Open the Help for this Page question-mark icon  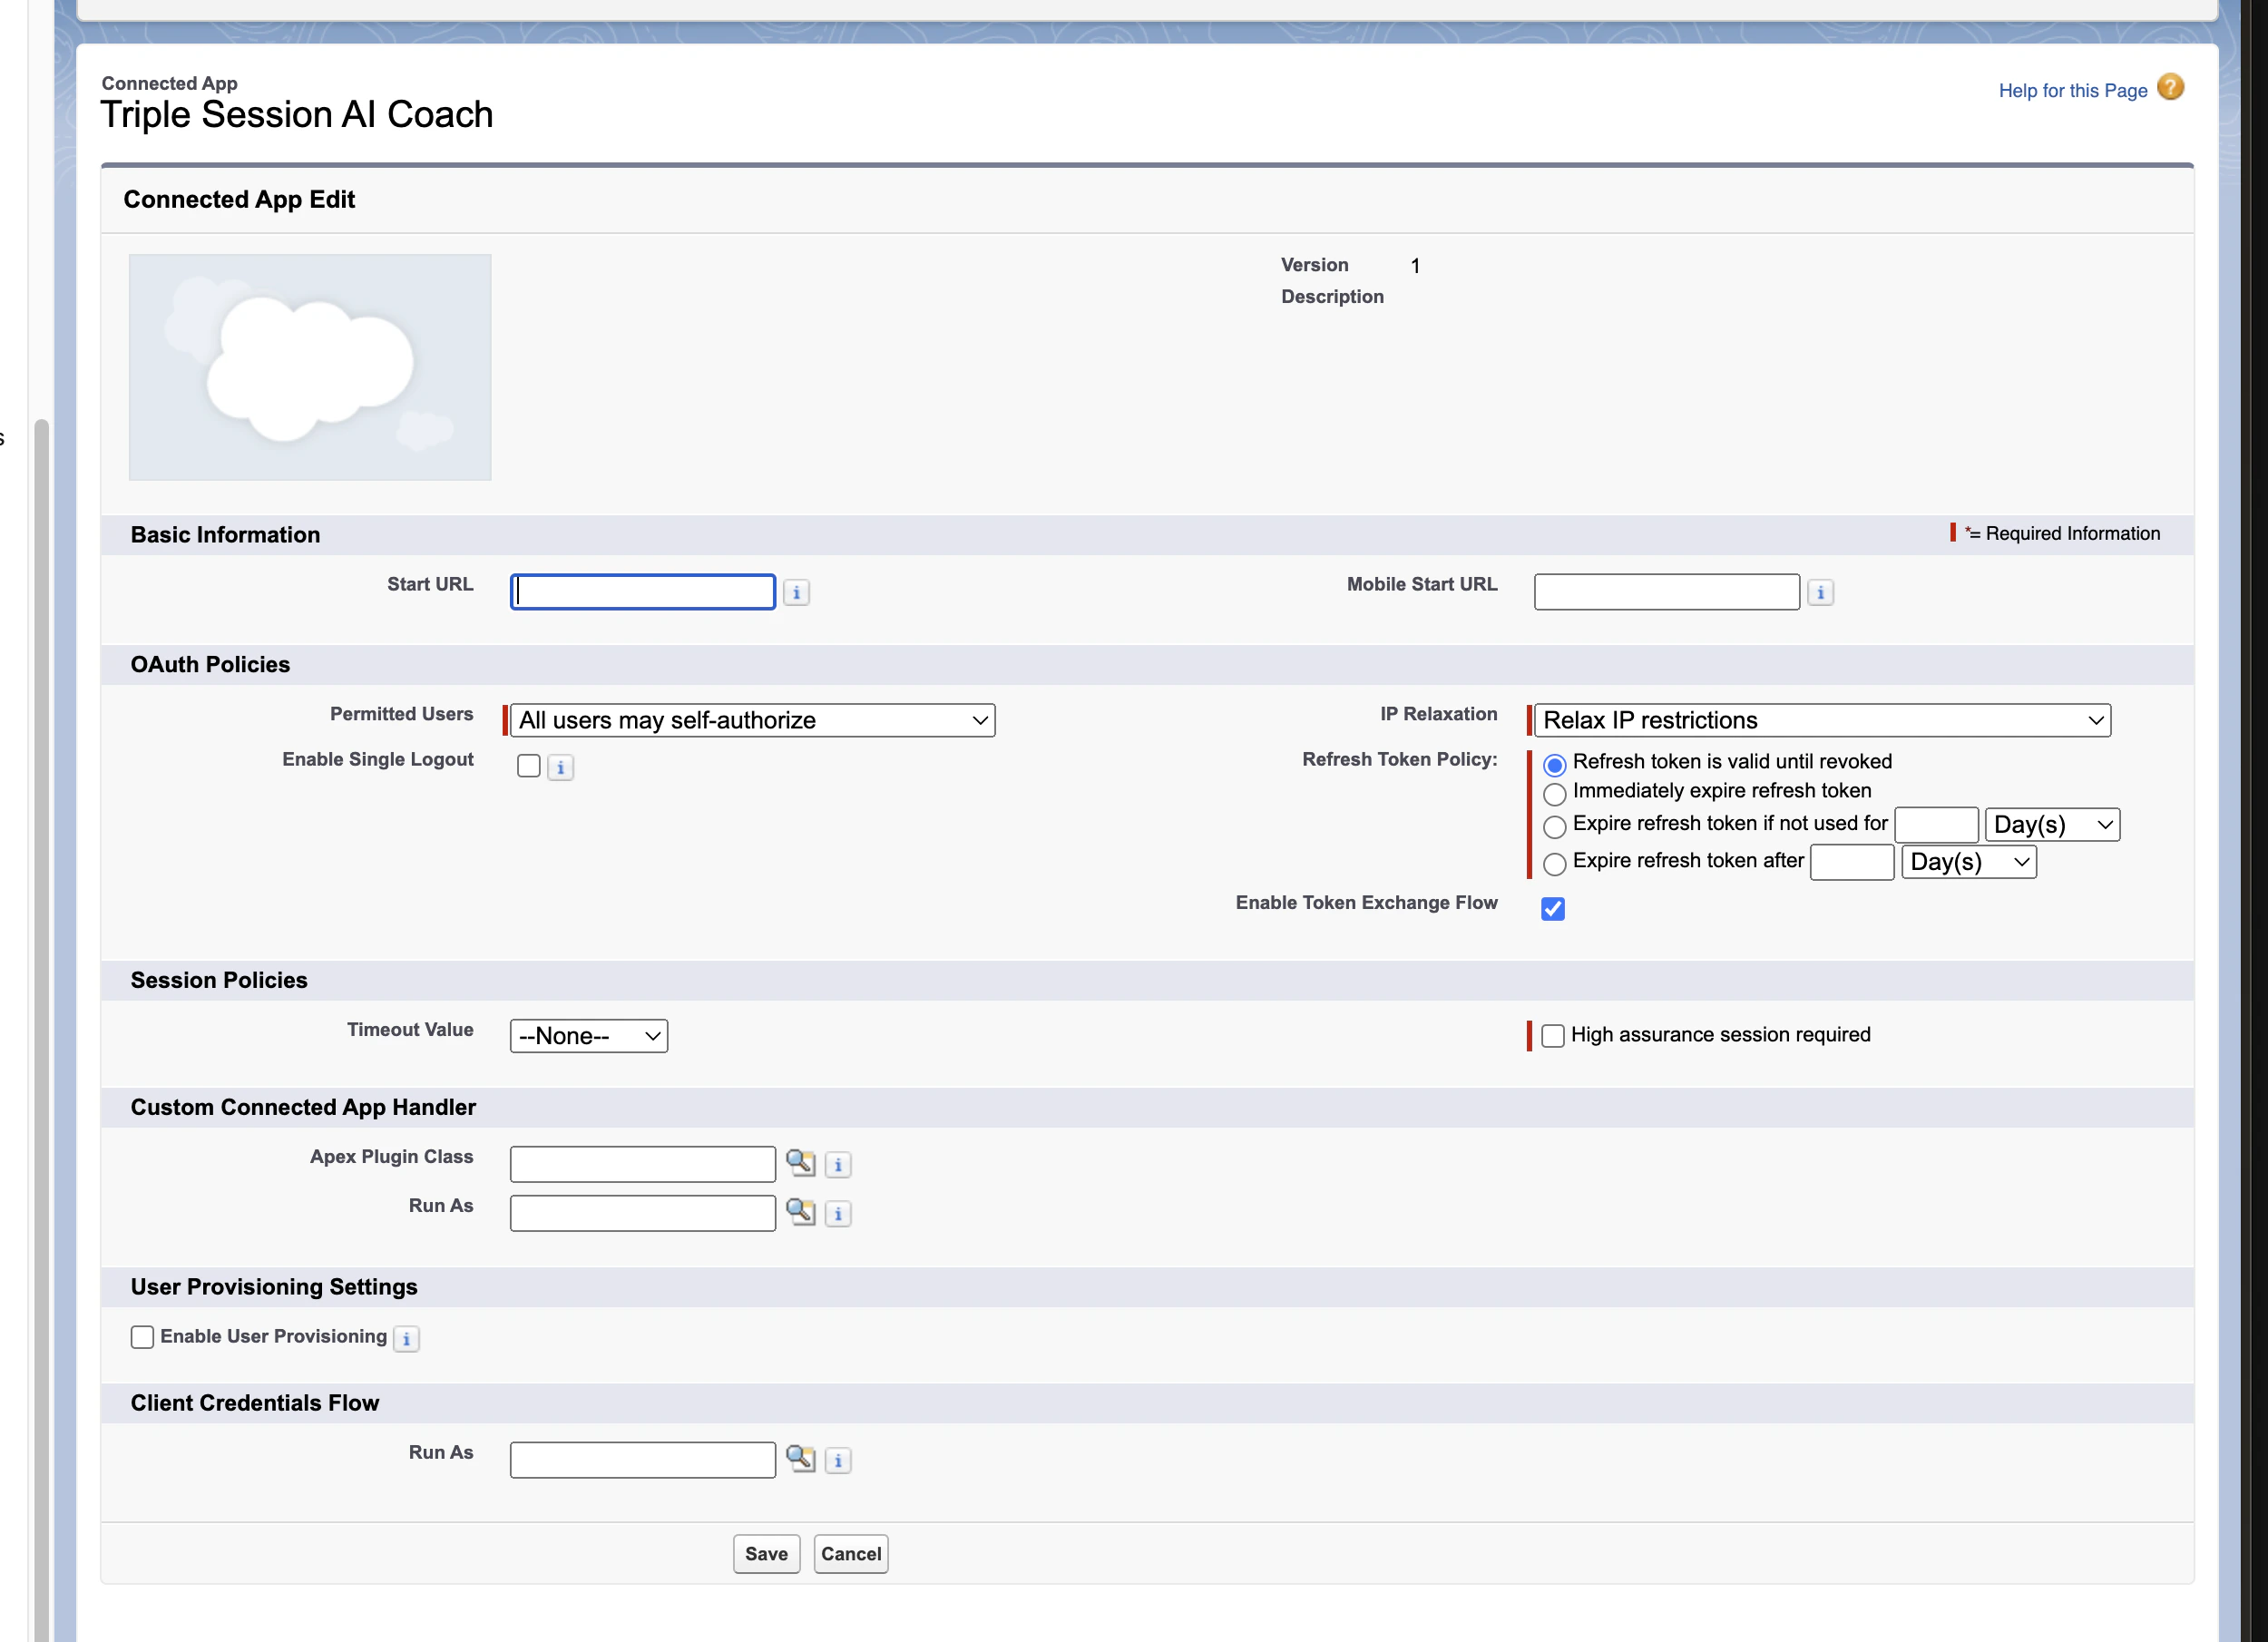point(2170,88)
